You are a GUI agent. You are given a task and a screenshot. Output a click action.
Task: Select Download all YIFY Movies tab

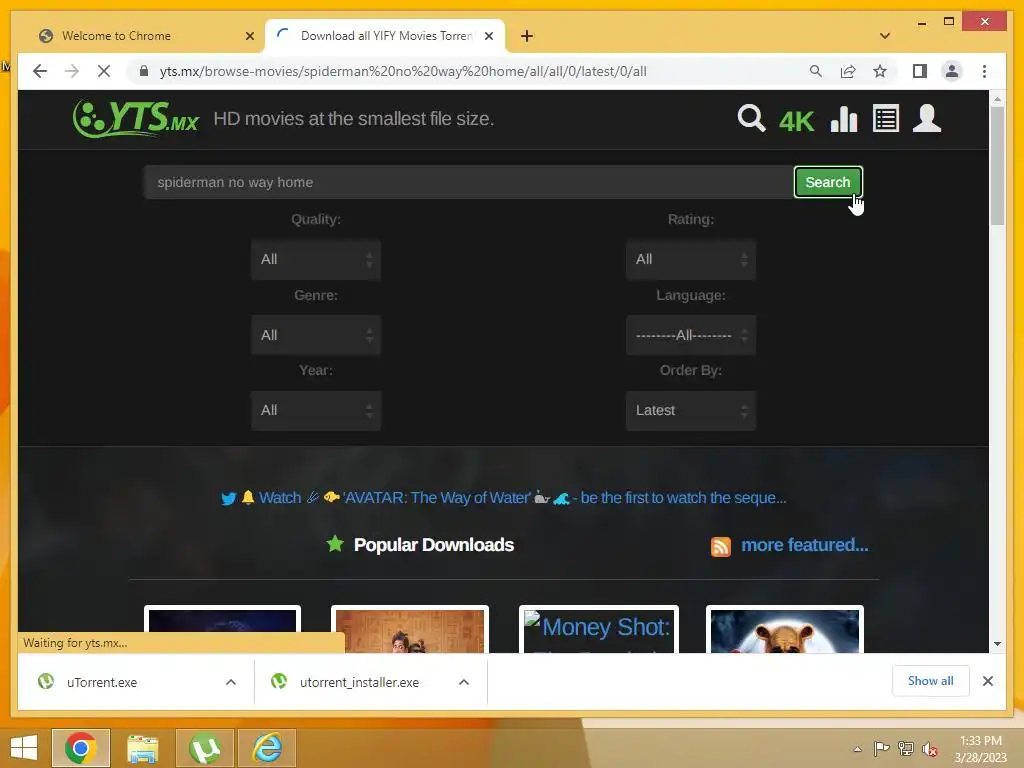(x=385, y=36)
